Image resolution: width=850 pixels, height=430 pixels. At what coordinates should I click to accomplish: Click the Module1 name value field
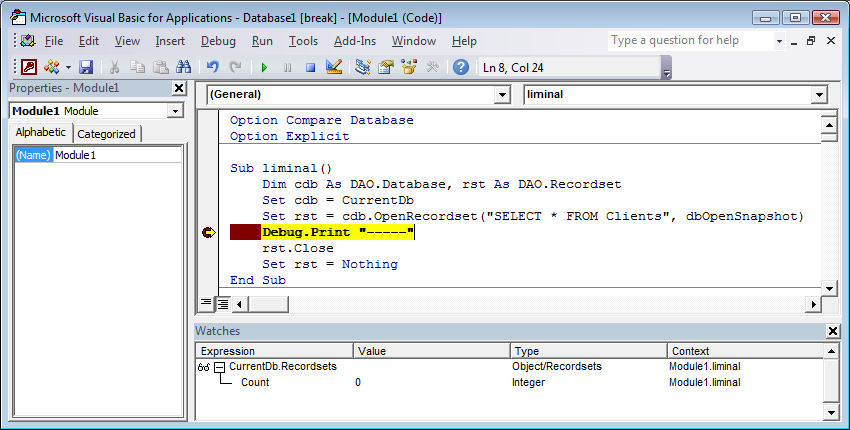point(118,155)
